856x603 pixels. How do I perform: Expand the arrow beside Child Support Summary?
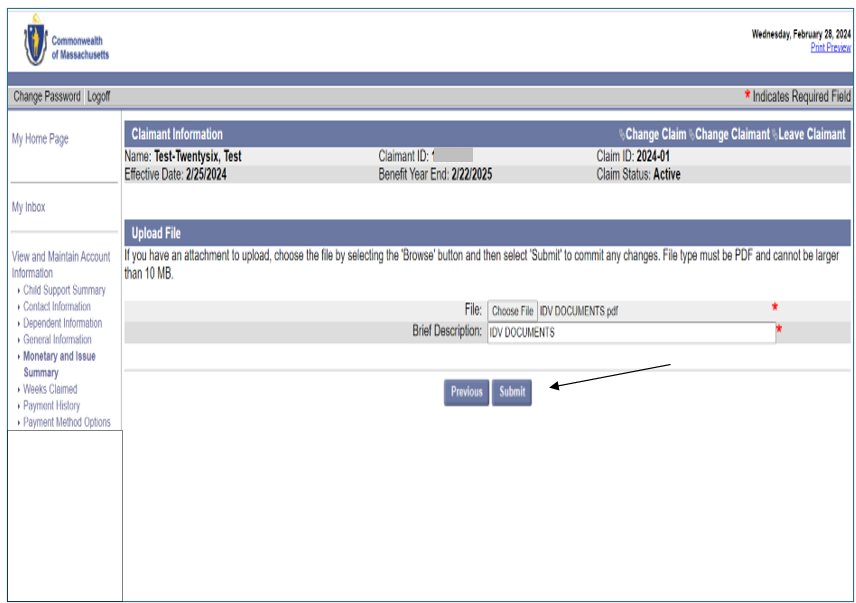coord(17,289)
